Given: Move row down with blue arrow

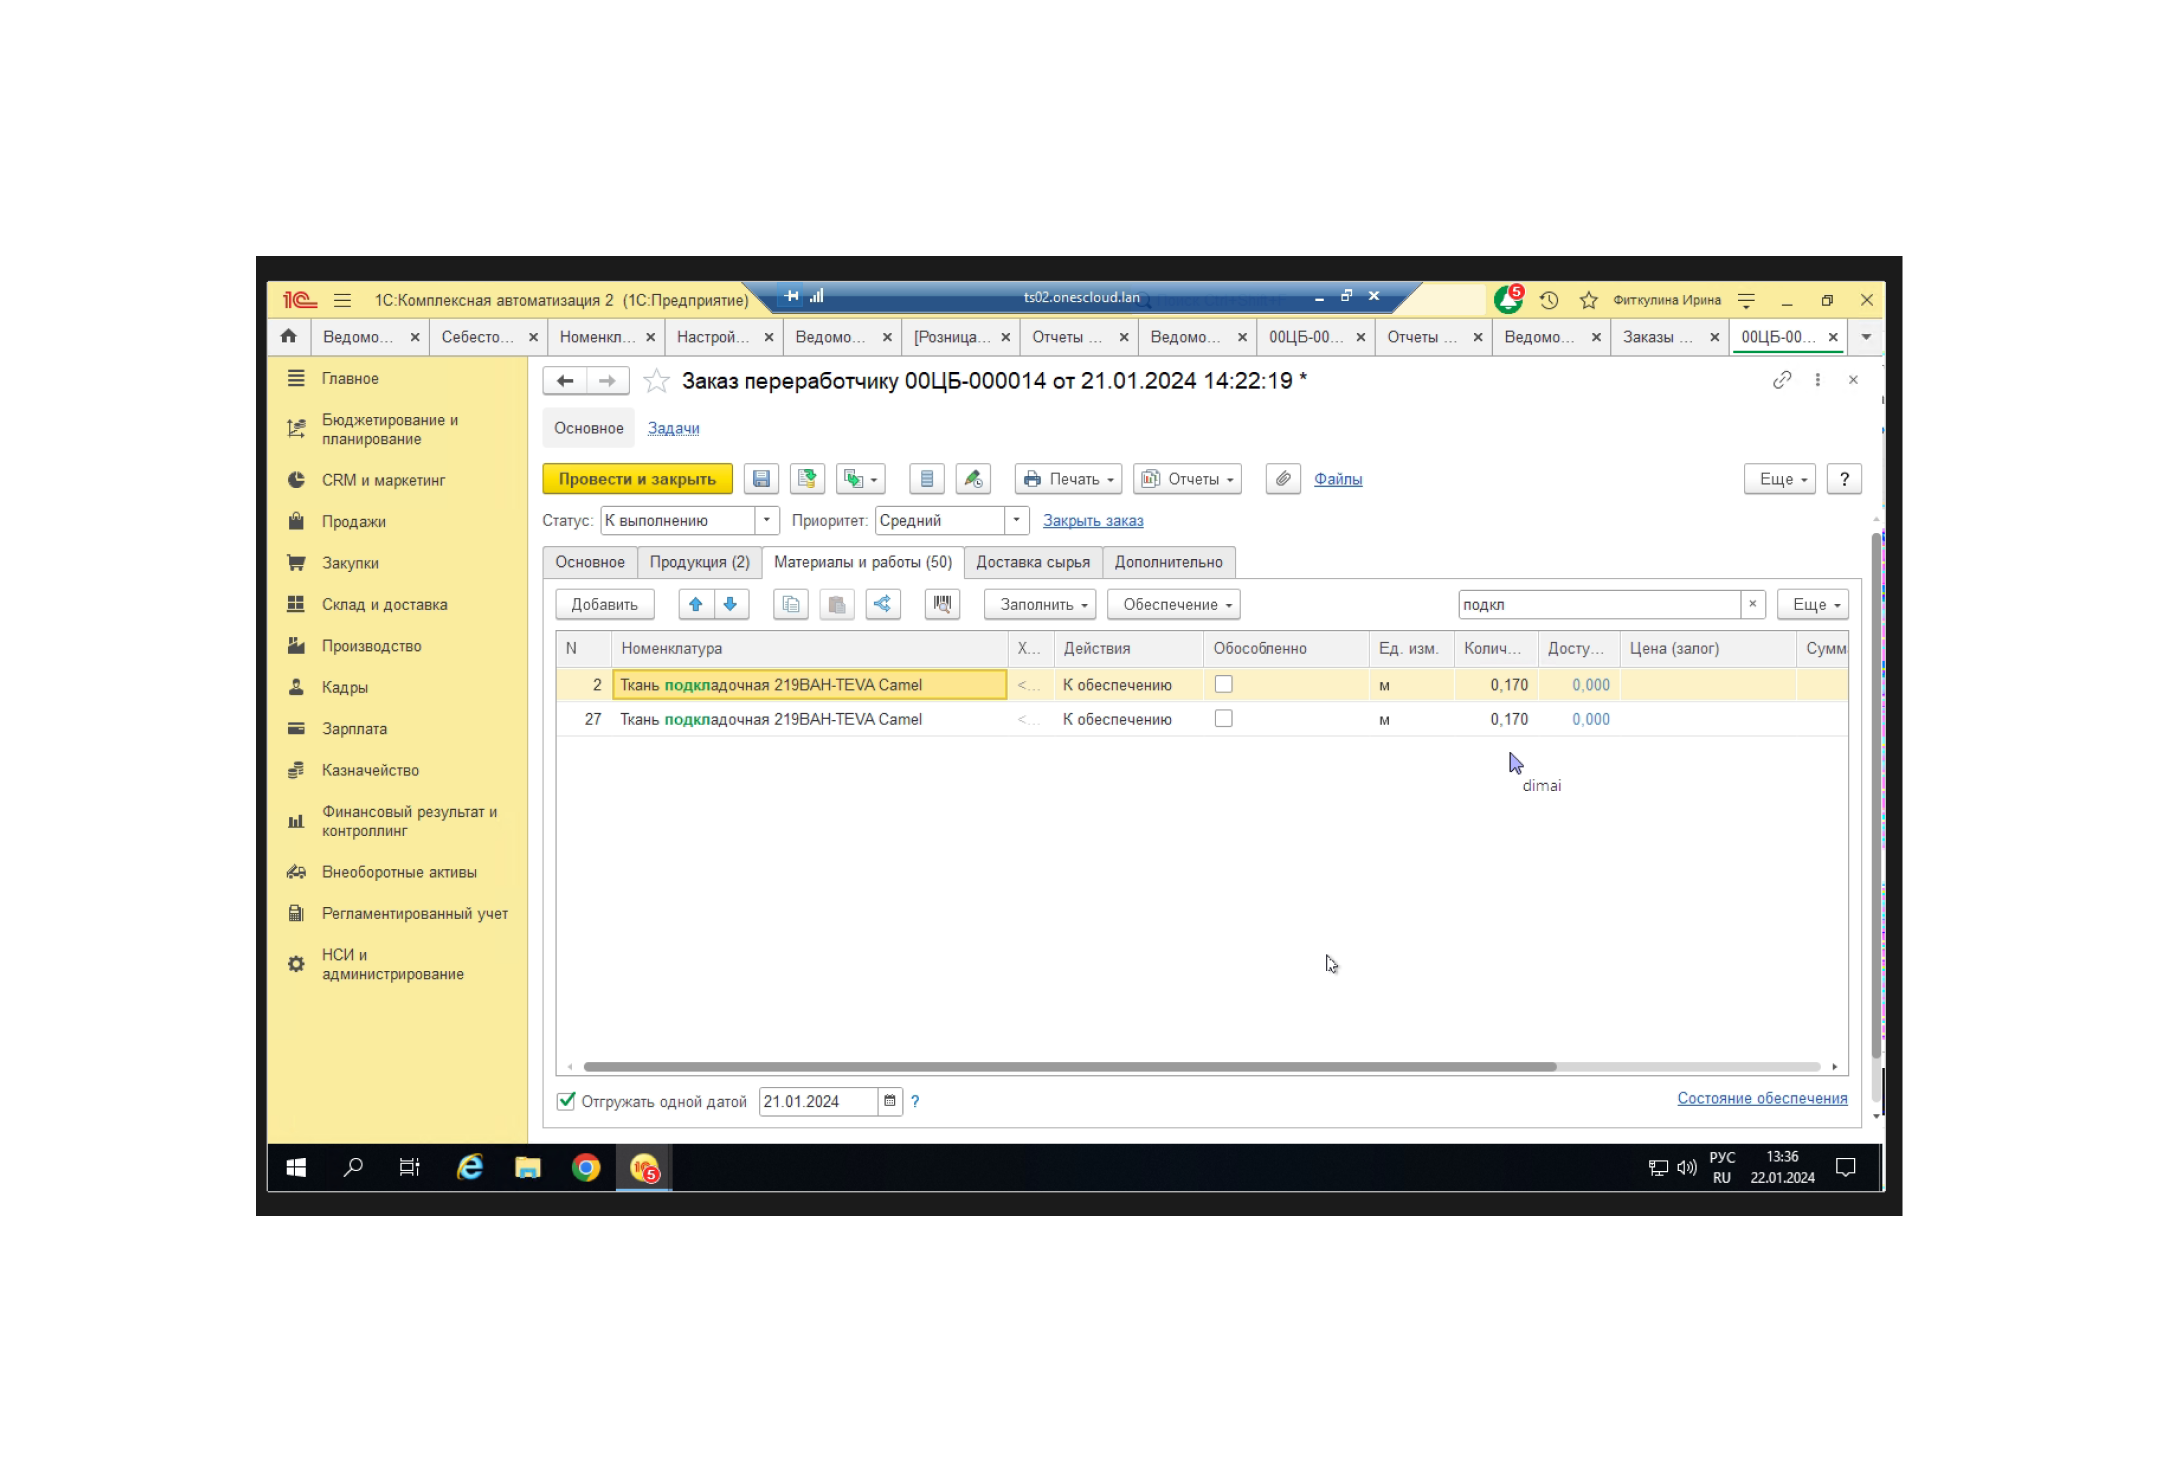Looking at the screenshot, I should (730, 604).
